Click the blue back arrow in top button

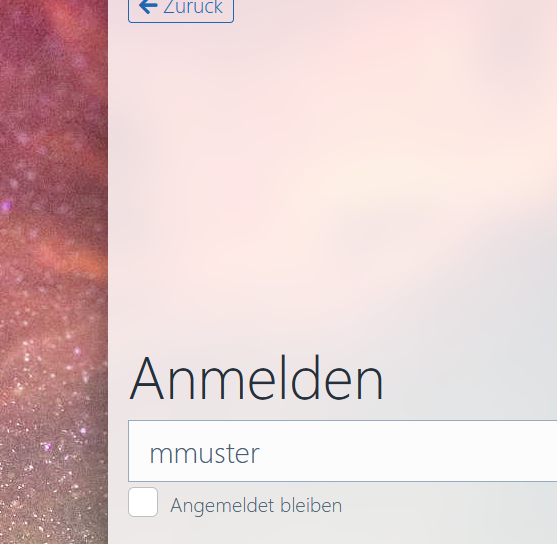(x=148, y=6)
